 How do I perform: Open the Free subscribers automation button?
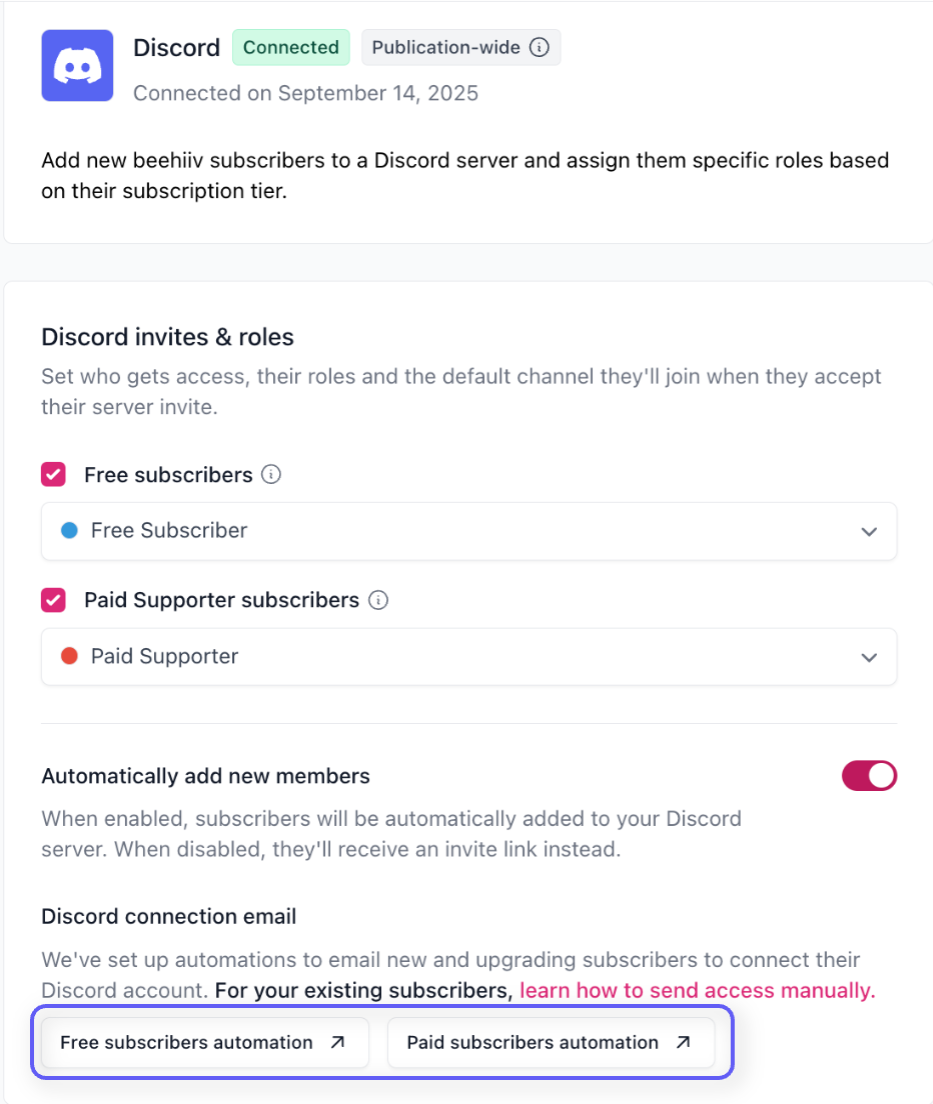click(187, 1042)
